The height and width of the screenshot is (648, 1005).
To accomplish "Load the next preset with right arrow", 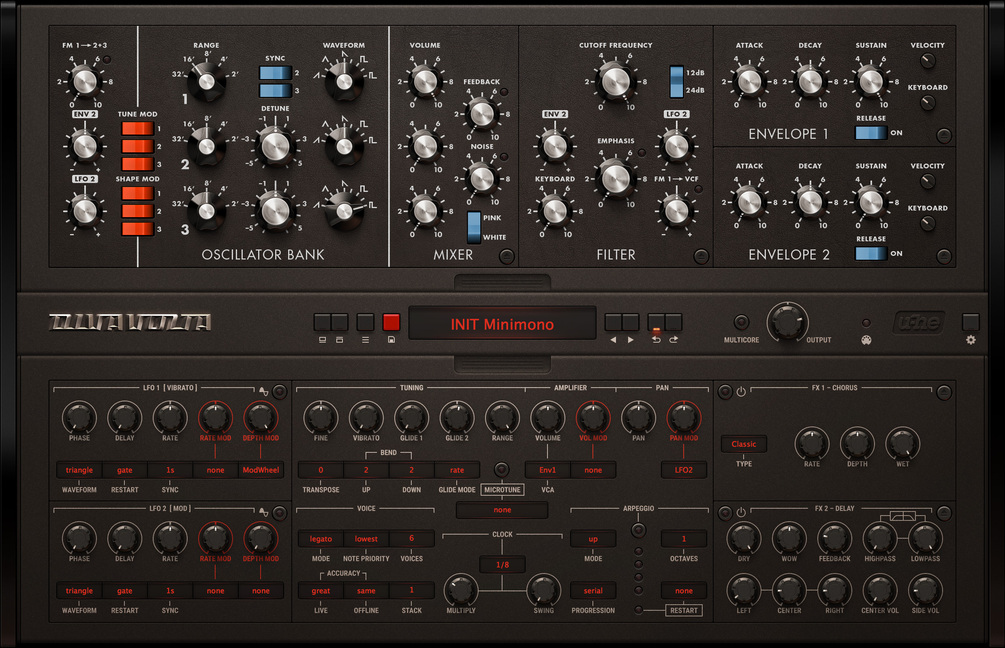I will (x=631, y=322).
